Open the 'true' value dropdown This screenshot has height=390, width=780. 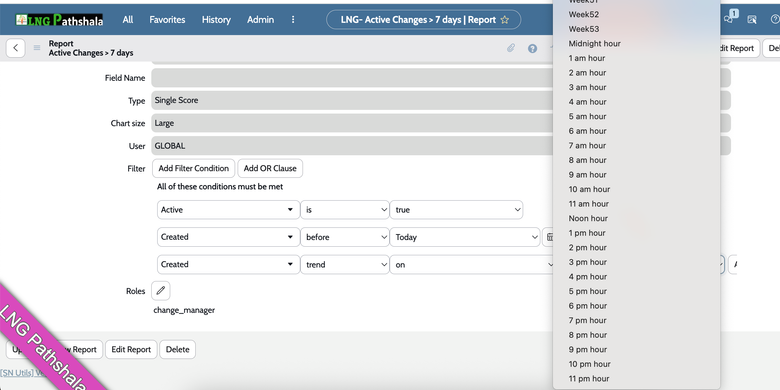click(456, 210)
